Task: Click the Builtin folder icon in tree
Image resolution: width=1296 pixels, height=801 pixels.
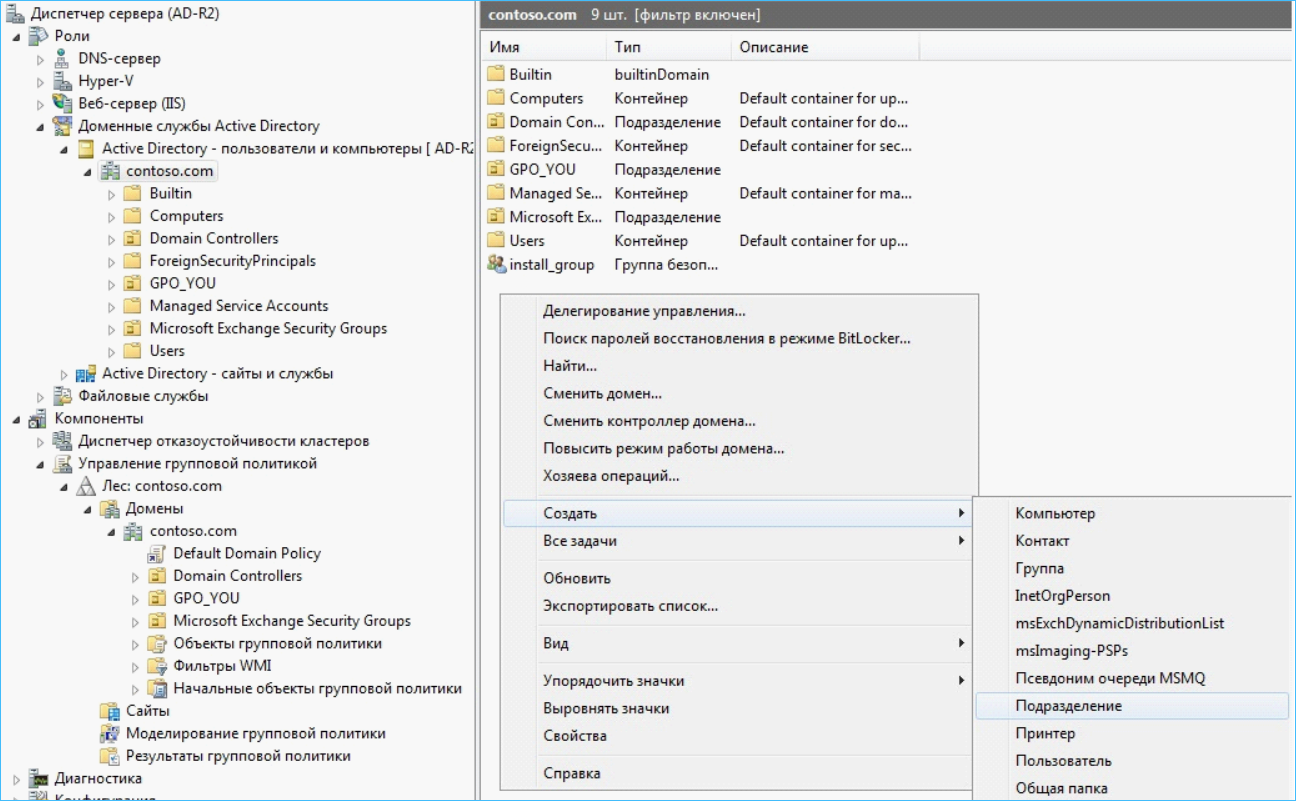Action: [x=132, y=193]
